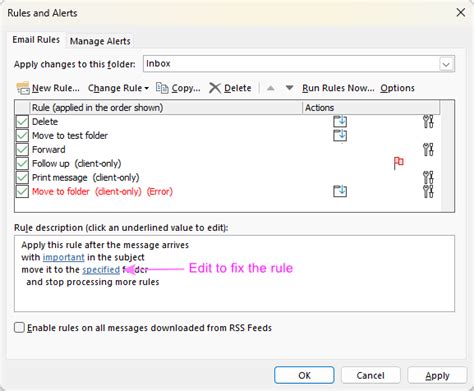This screenshot has width=474, height=391.
Task: Move the rule up with the up arrow
Action: tap(271, 88)
